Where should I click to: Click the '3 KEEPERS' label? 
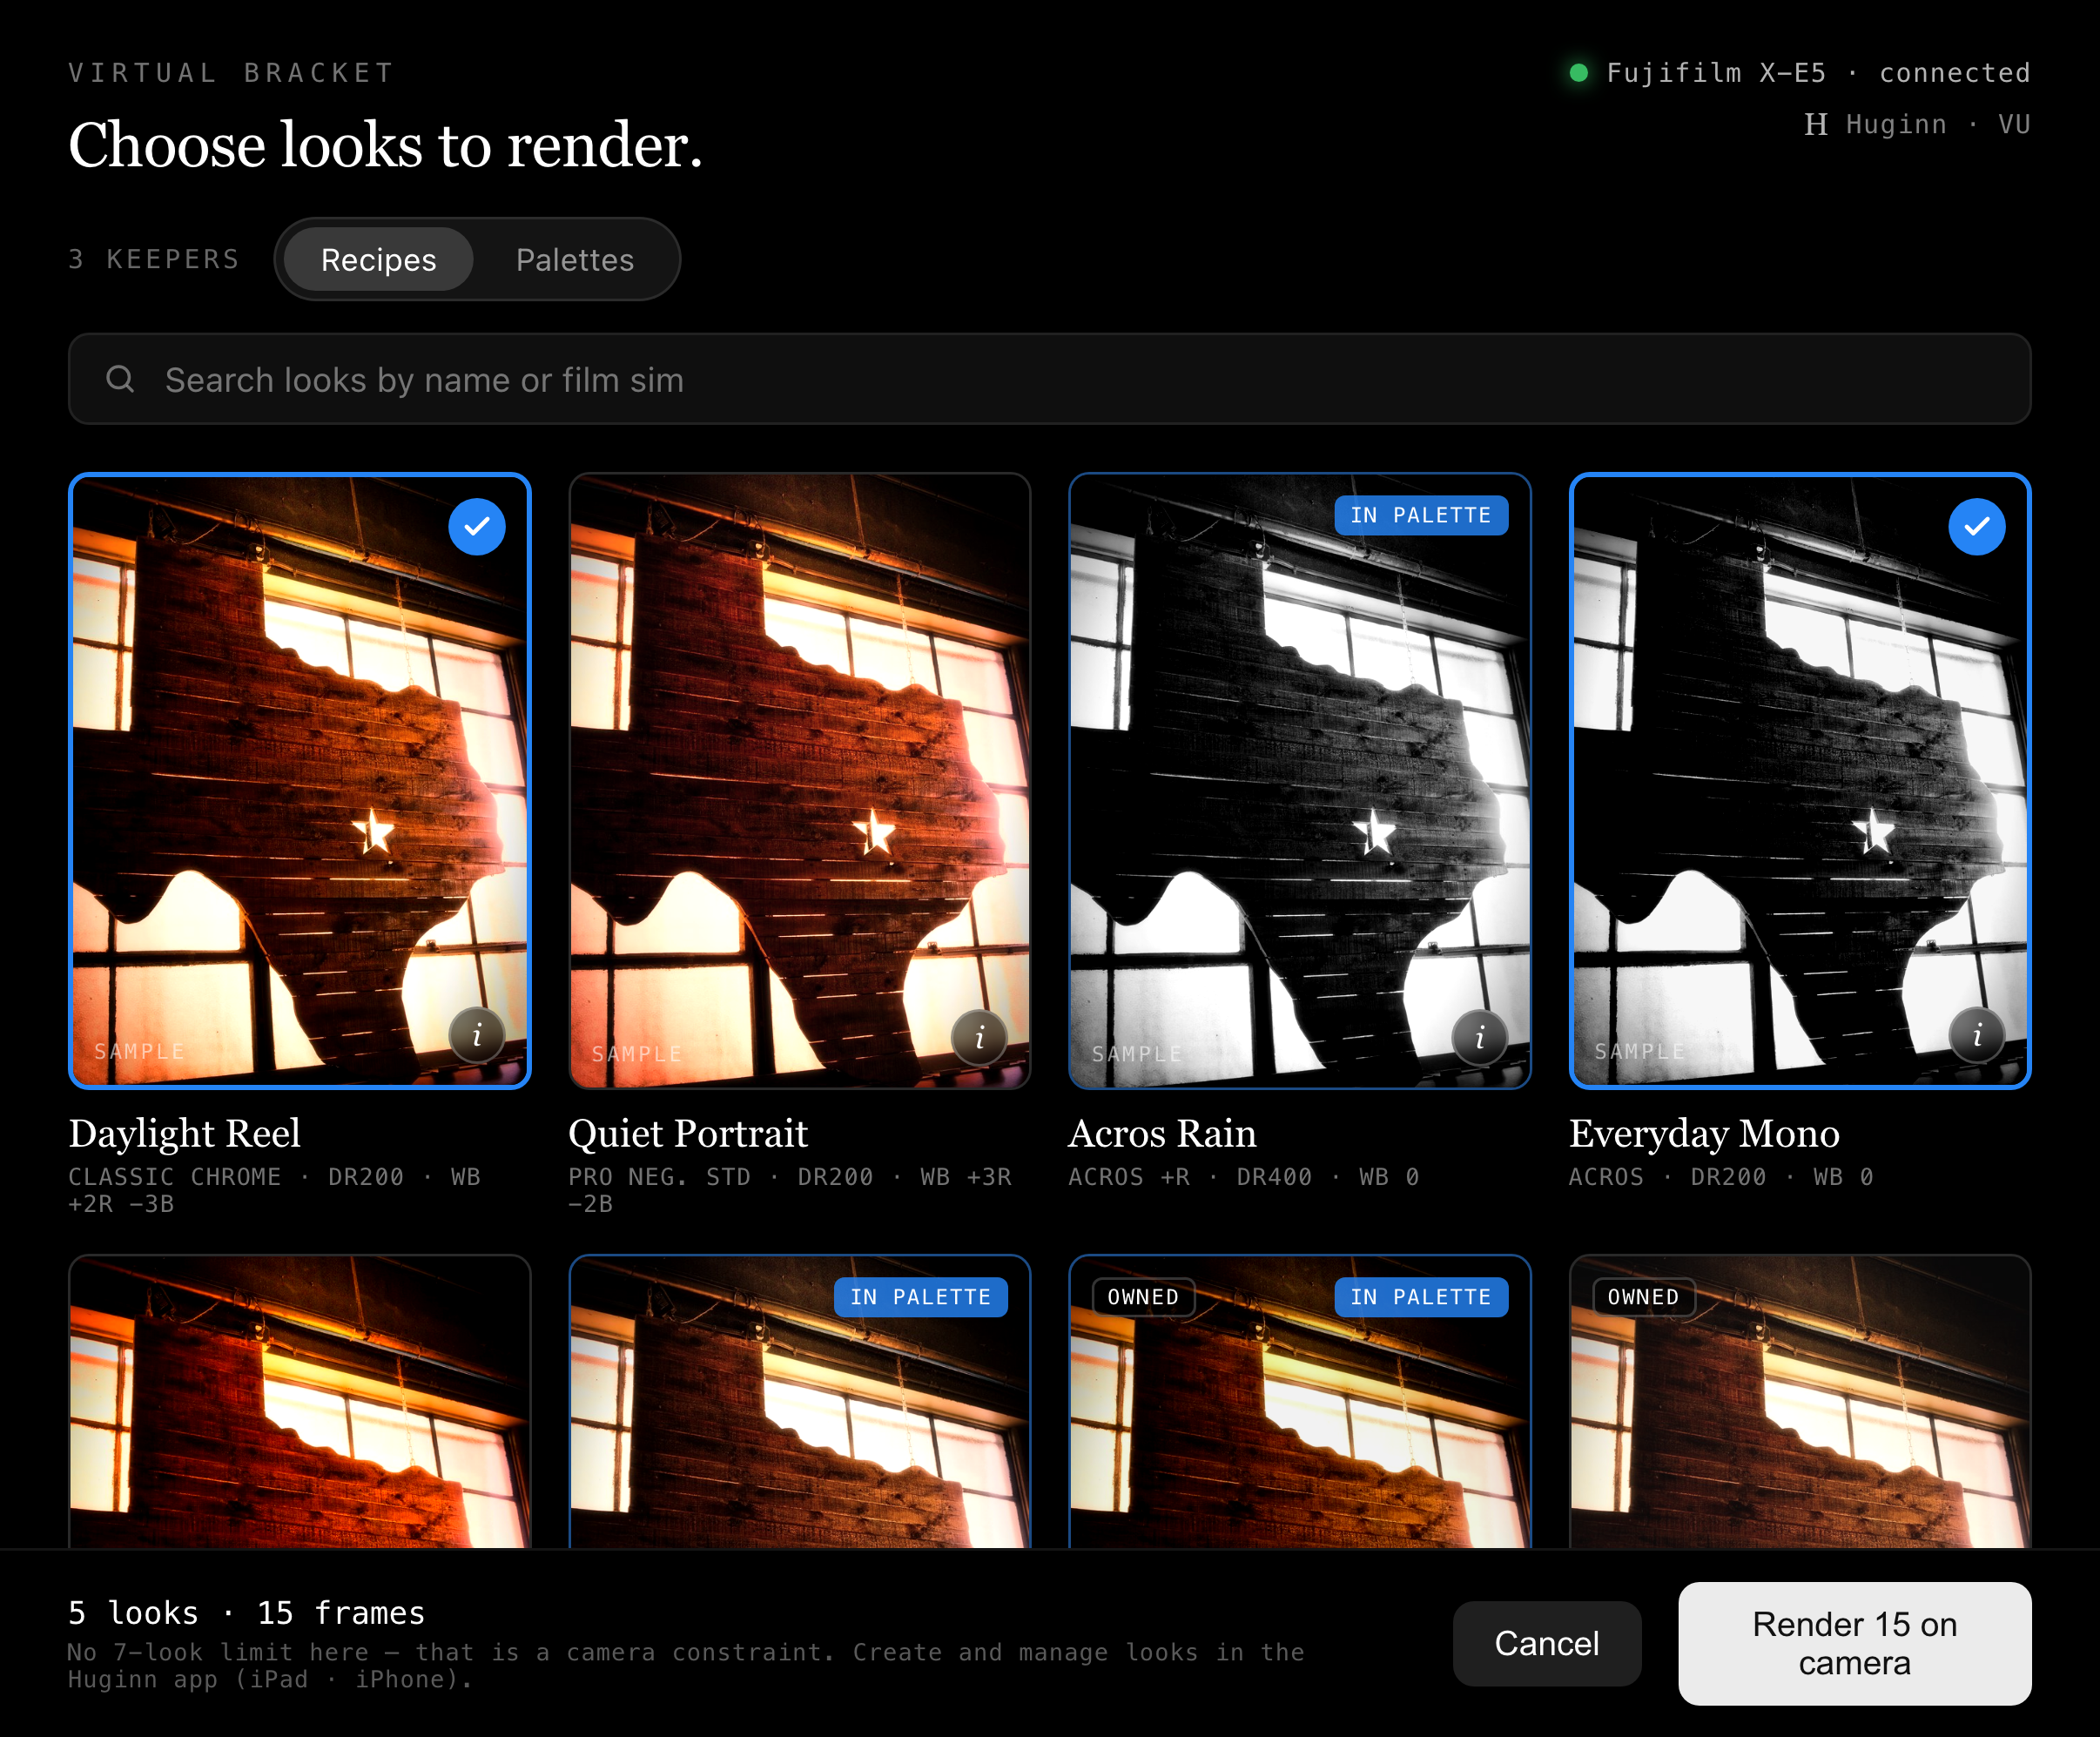[154, 259]
